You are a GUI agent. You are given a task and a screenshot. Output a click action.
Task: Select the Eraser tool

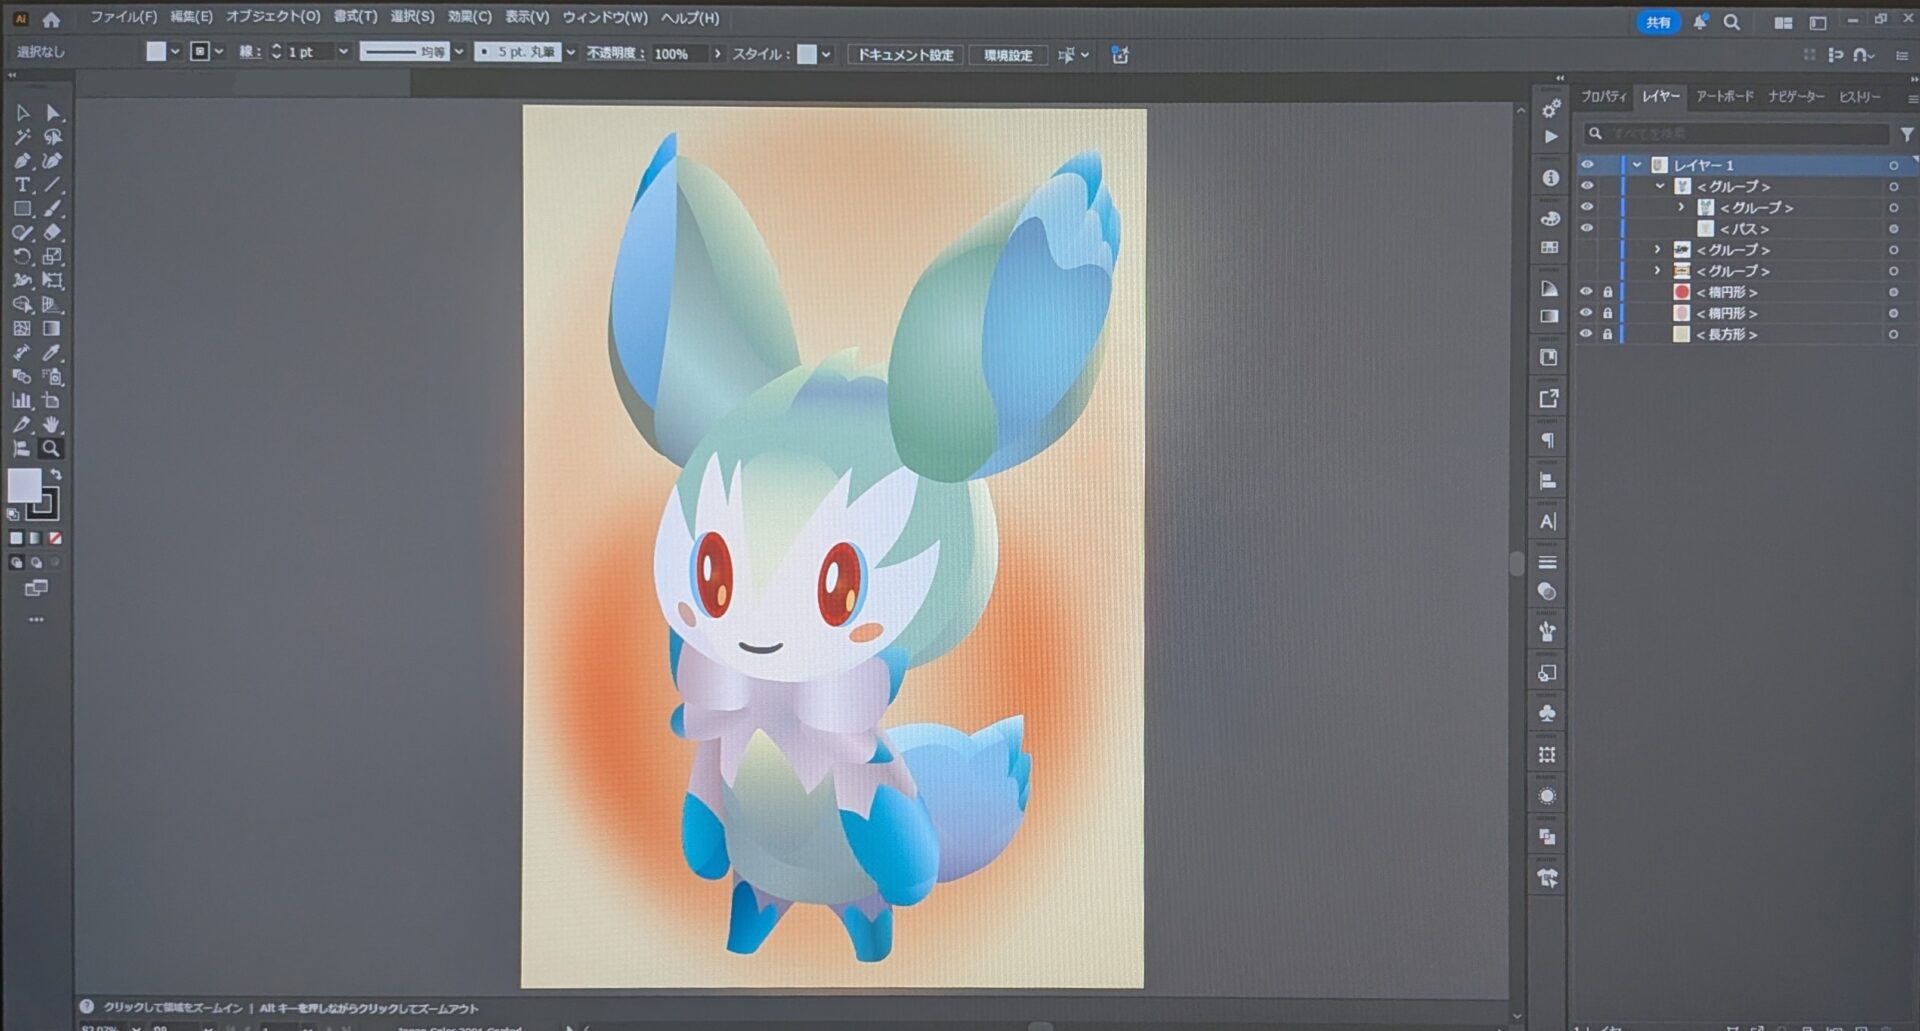(52, 233)
